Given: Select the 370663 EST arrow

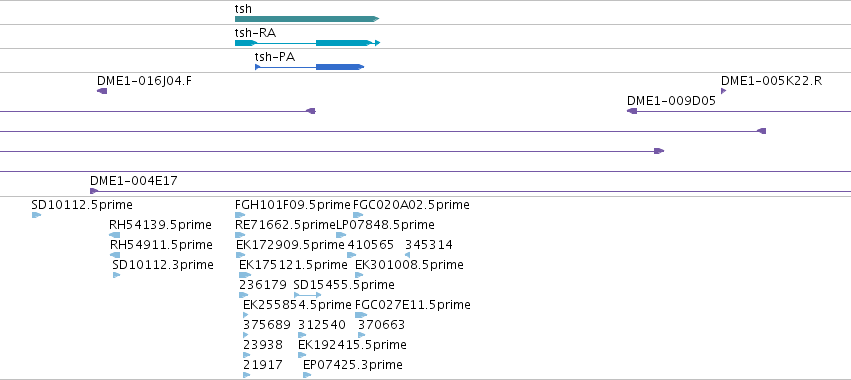Looking at the screenshot, I should [361, 335].
